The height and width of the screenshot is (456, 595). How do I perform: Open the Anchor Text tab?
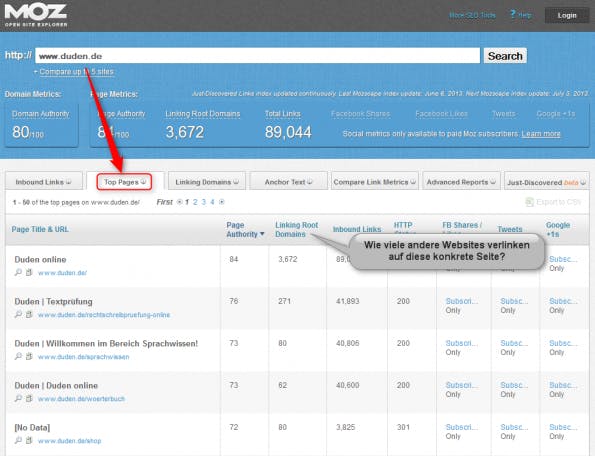288,182
